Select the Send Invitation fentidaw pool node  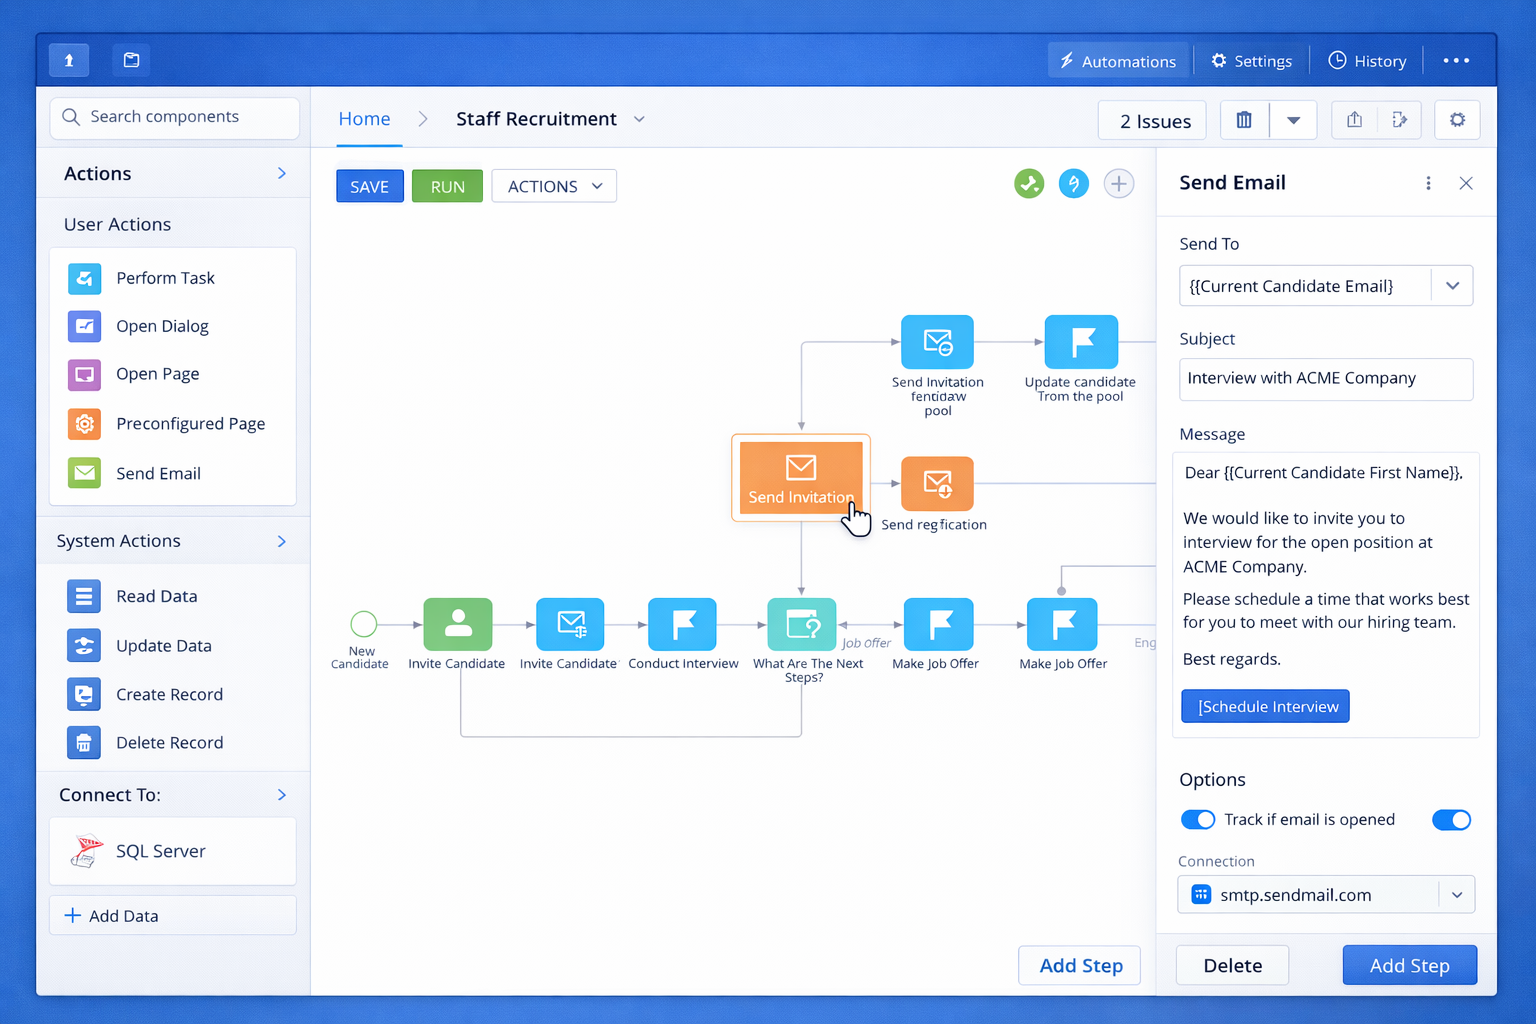(x=937, y=342)
